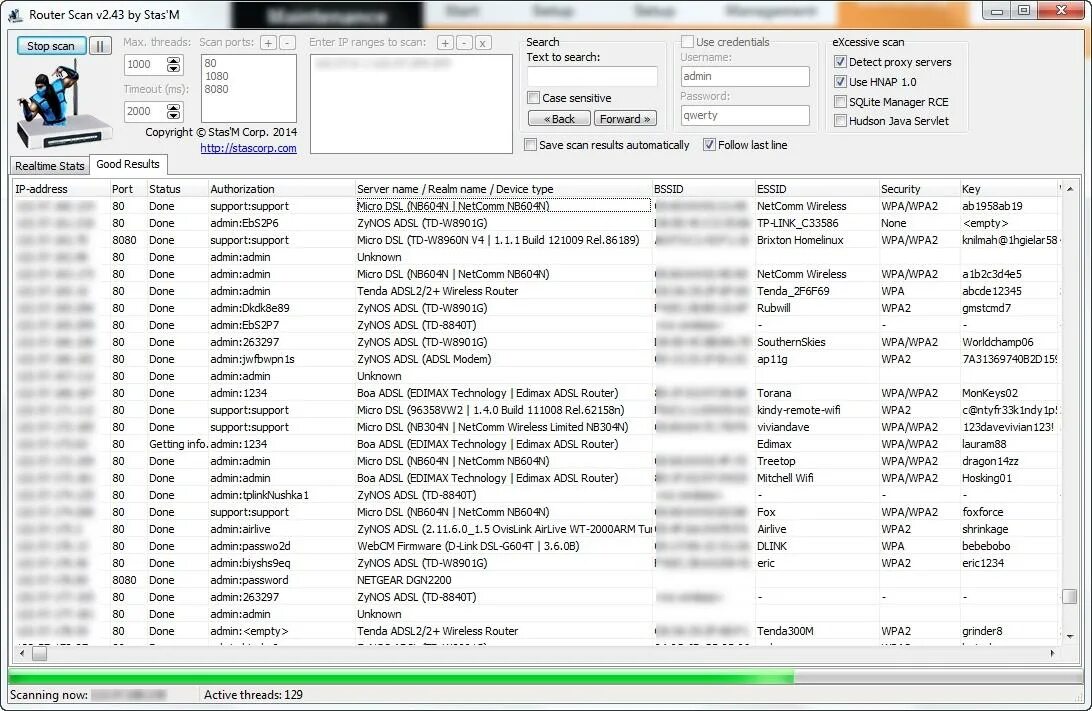Click the Router Scan ninja logo image
This screenshot has width=1092, height=711.
point(63,104)
